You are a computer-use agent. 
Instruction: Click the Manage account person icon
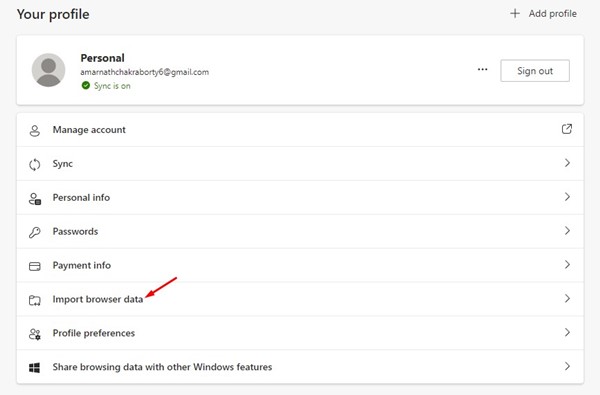tap(34, 131)
